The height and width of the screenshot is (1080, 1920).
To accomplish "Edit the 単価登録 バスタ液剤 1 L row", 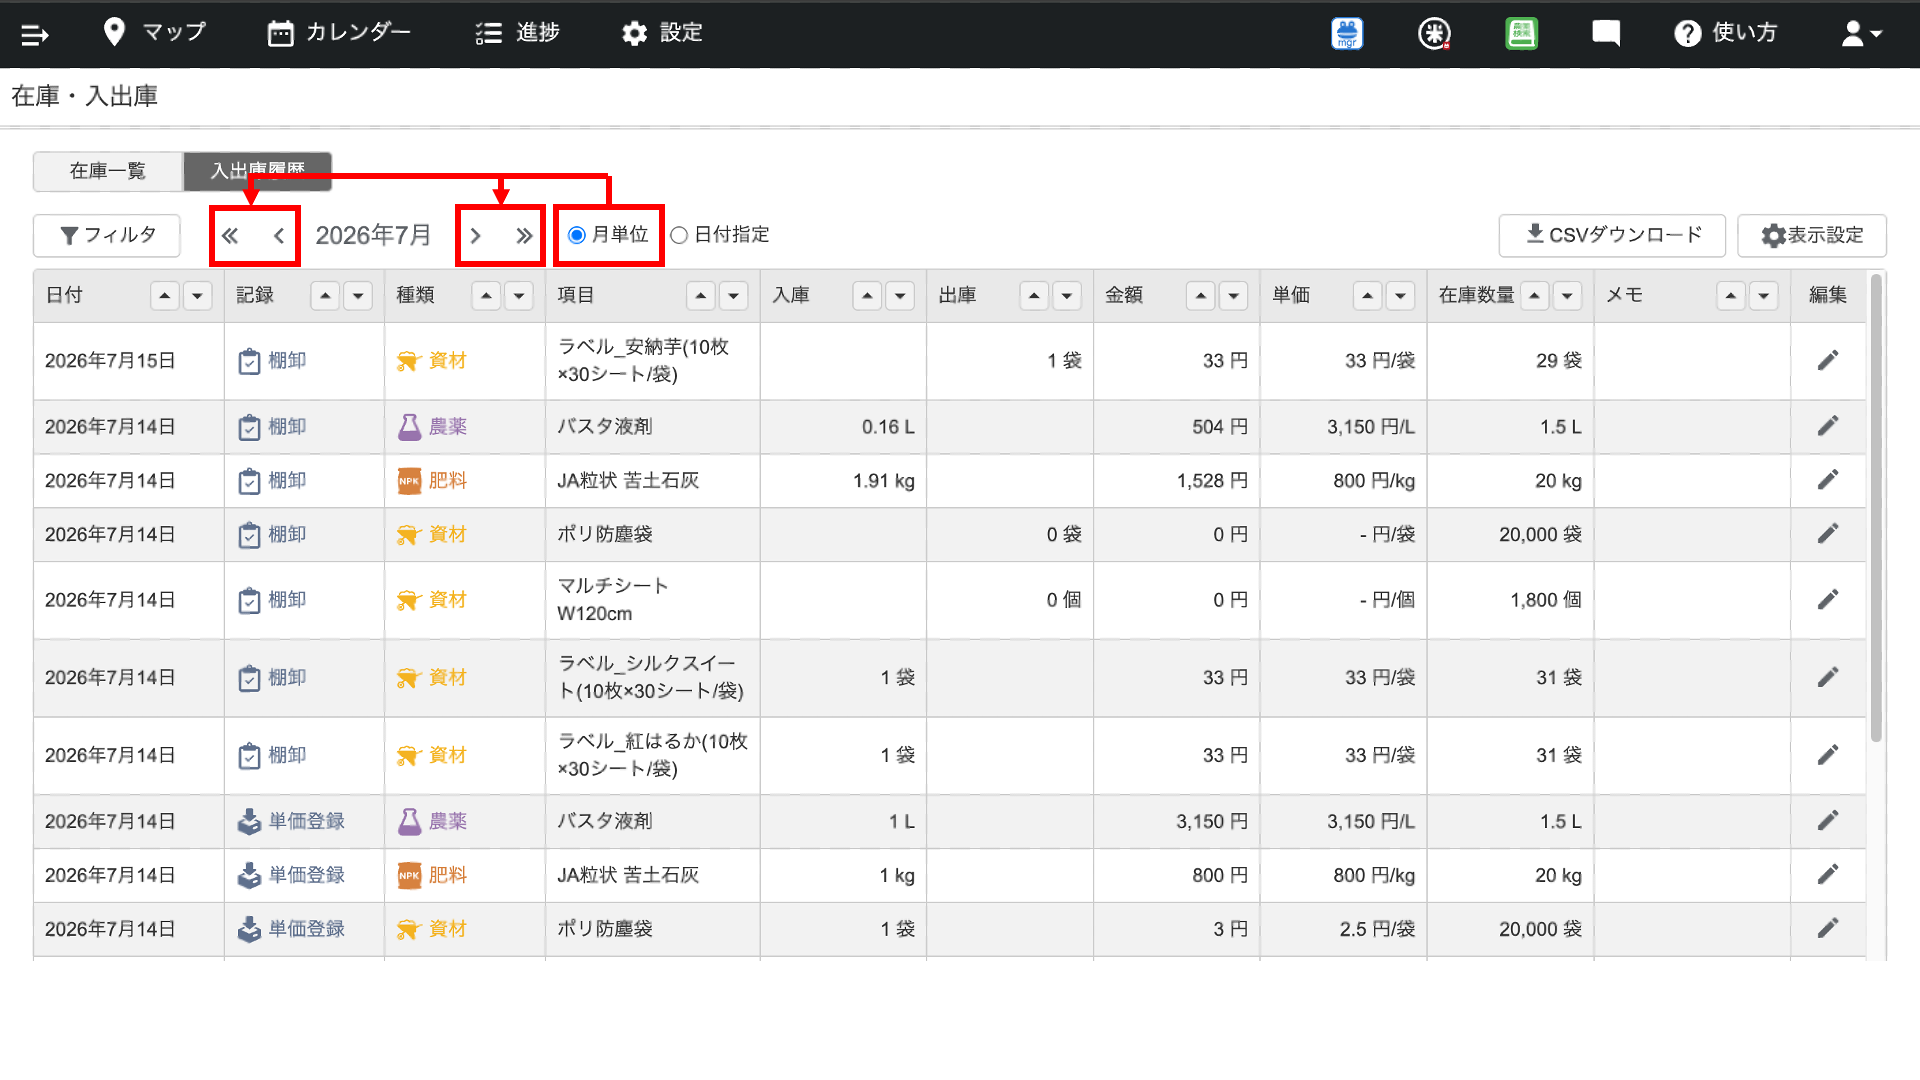I will pos(1828,821).
